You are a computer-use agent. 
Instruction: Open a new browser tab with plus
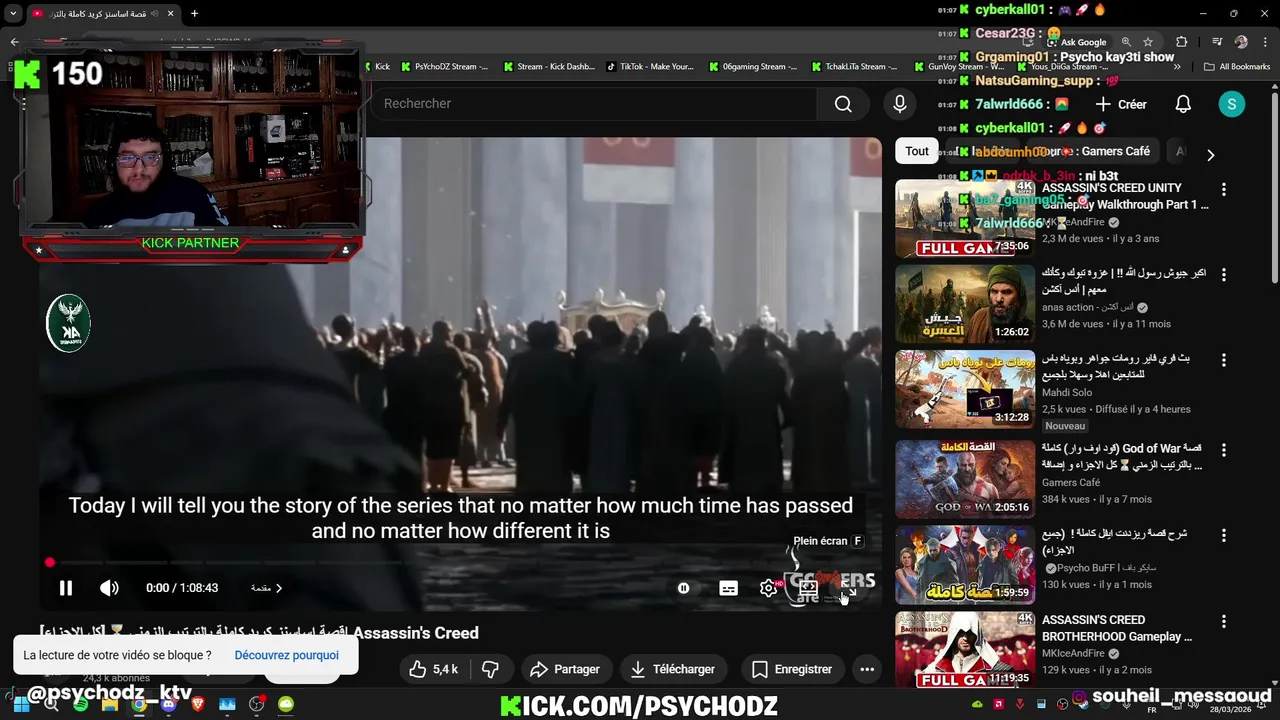pyautogui.click(x=194, y=14)
